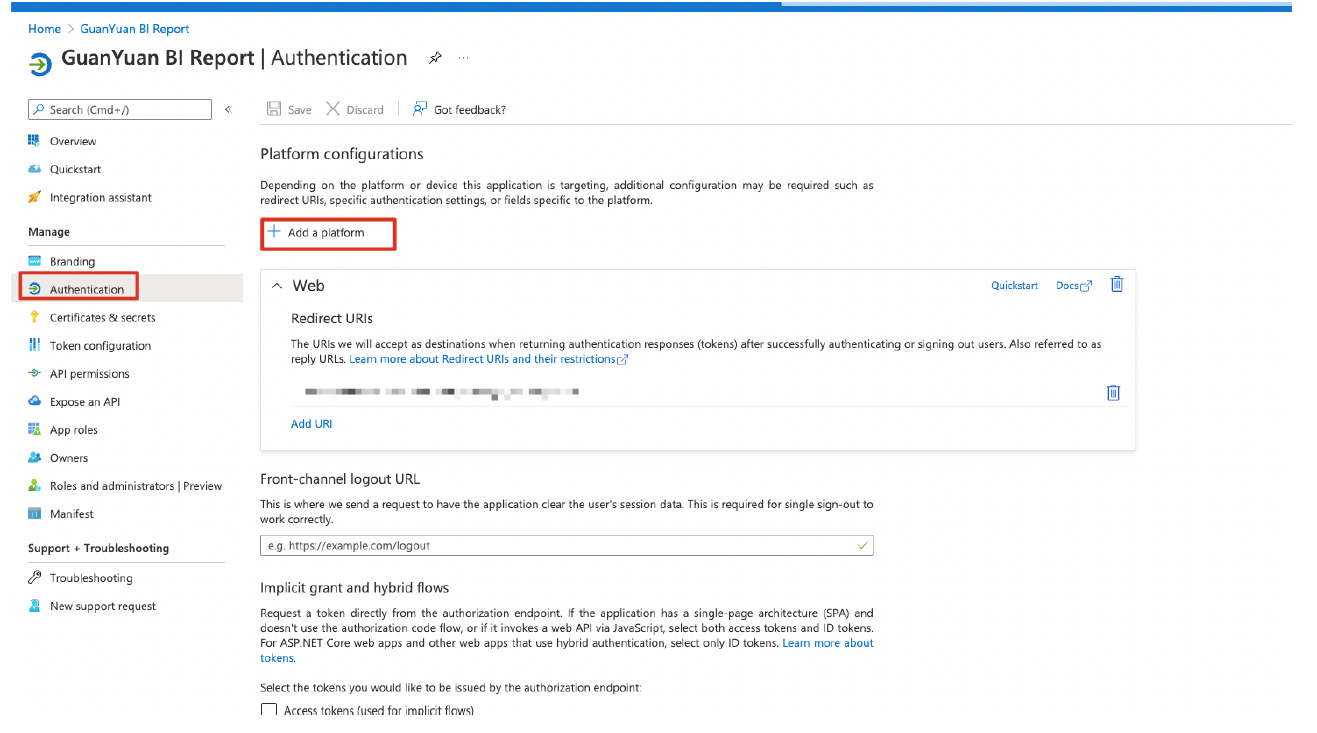Viewport: 1317px width, 733px height.
Task: Click the Token configuration bars icon
Action: pos(34,345)
